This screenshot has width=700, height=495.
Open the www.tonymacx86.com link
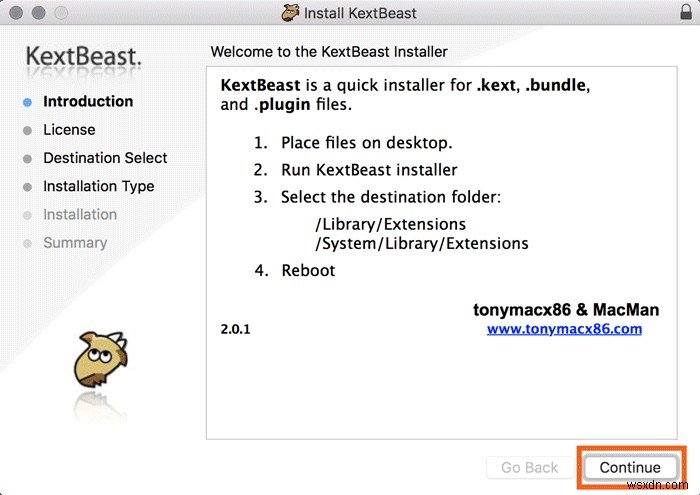564,328
